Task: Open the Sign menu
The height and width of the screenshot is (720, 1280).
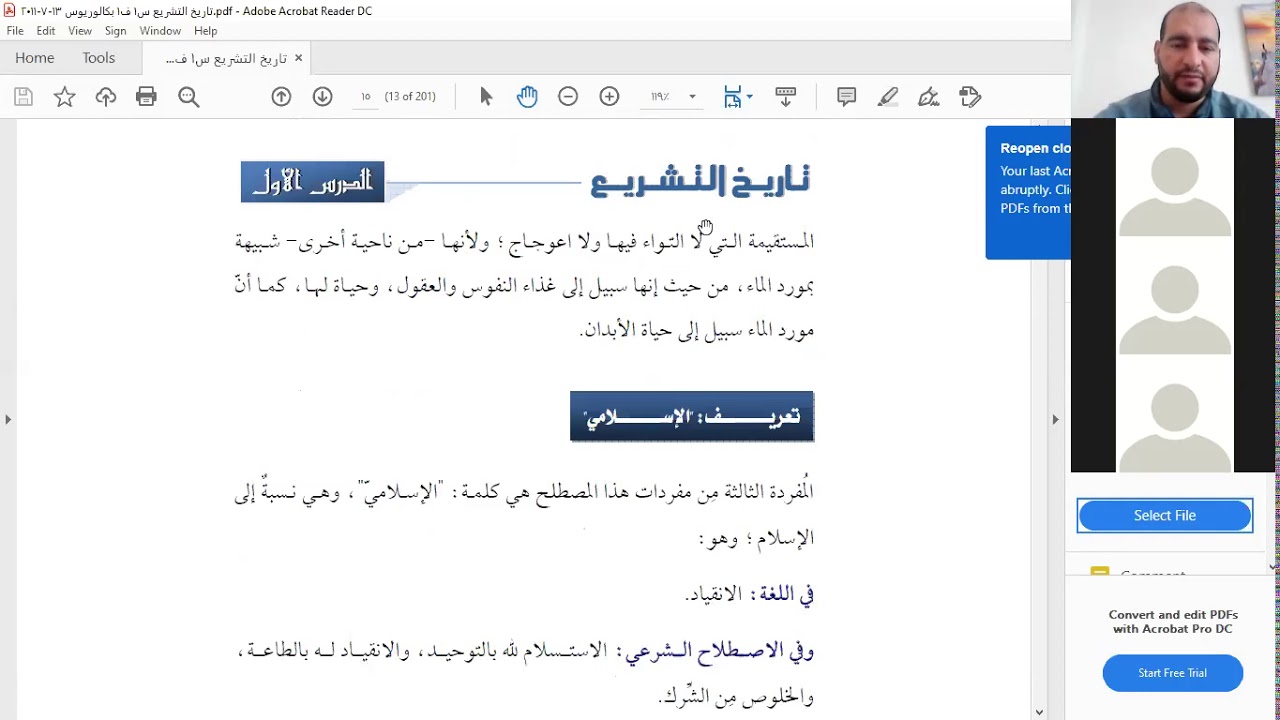Action: coord(115,31)
